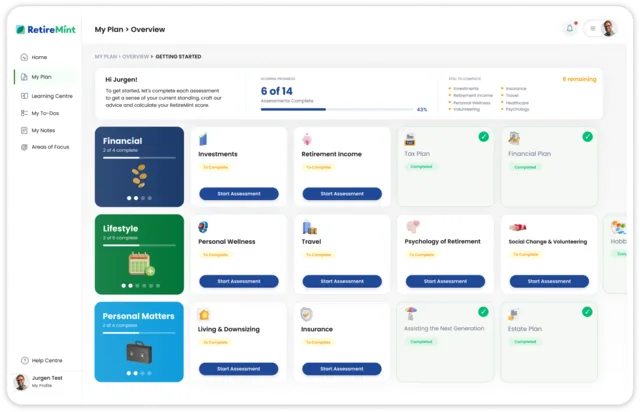Open Learning Centre in the sidebar

pos(47,96)
